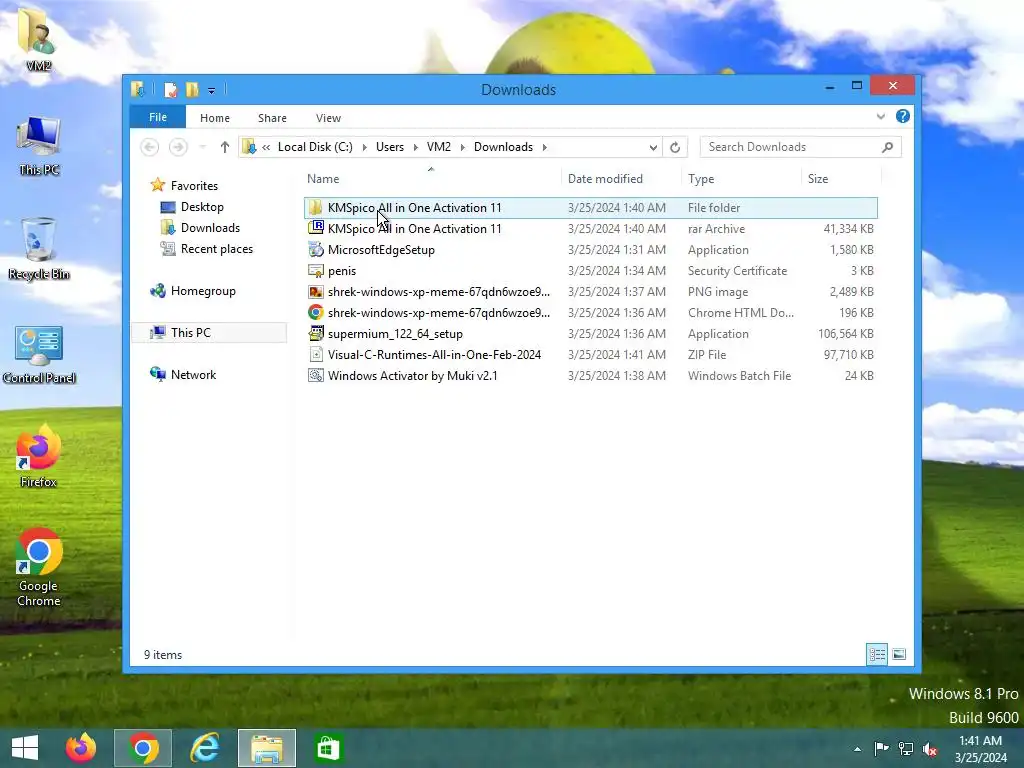Expand arrow after Users breadcrumb
Viewport: 1024px width, 768px height.
point(415,147)
